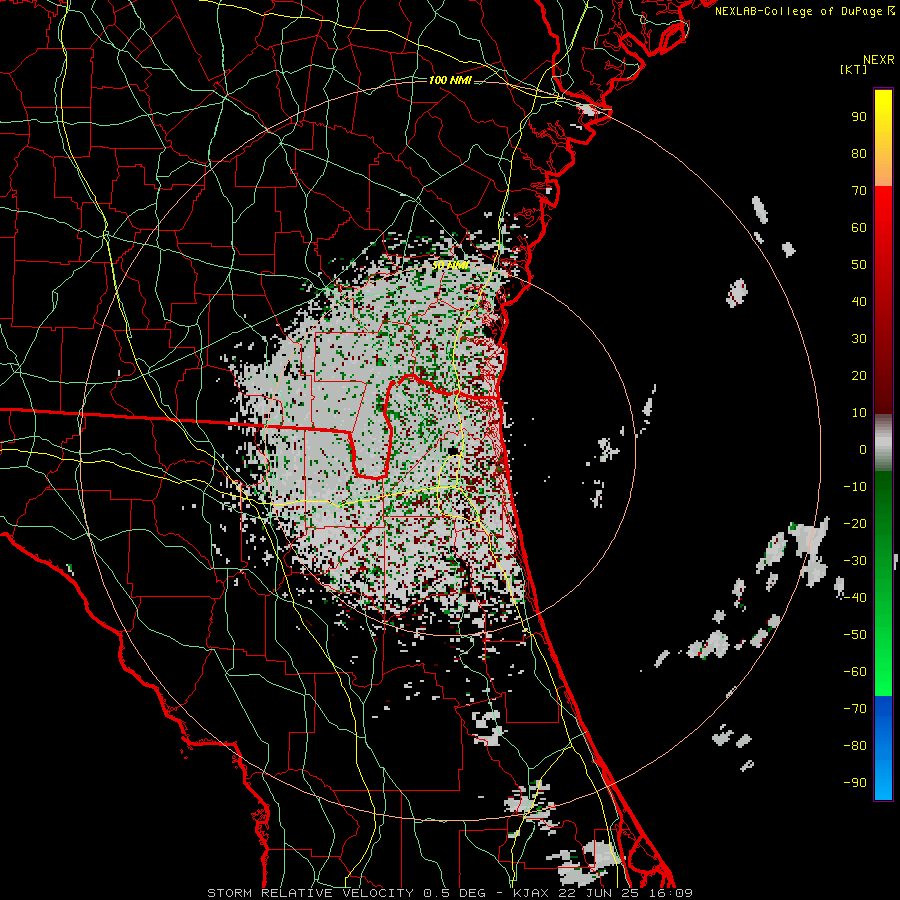The height and width of the screenshot is (900, 900).
Task: Click the 80 value on velocity scale
Action: tap(859, 154)
